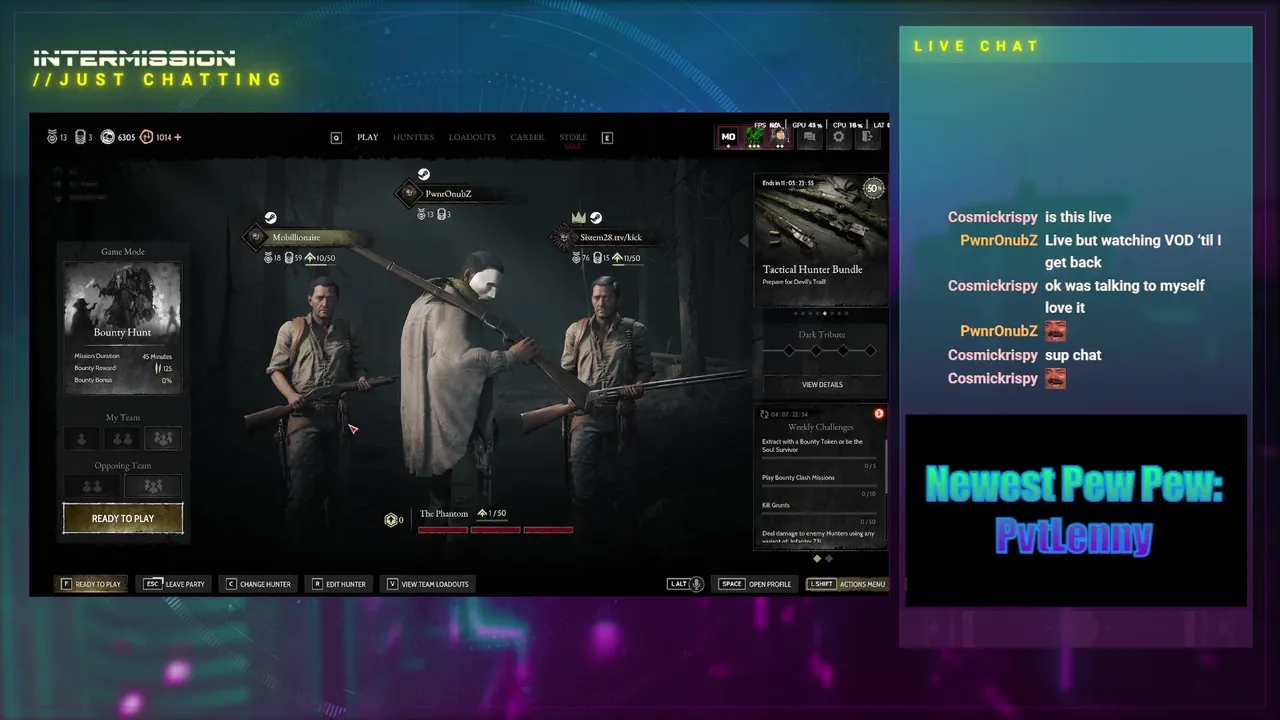This screenshot has height=720, width=1280.
Task: Click Cosmickrispy's 'is this live' chat message
Action: pos(1078,217)
